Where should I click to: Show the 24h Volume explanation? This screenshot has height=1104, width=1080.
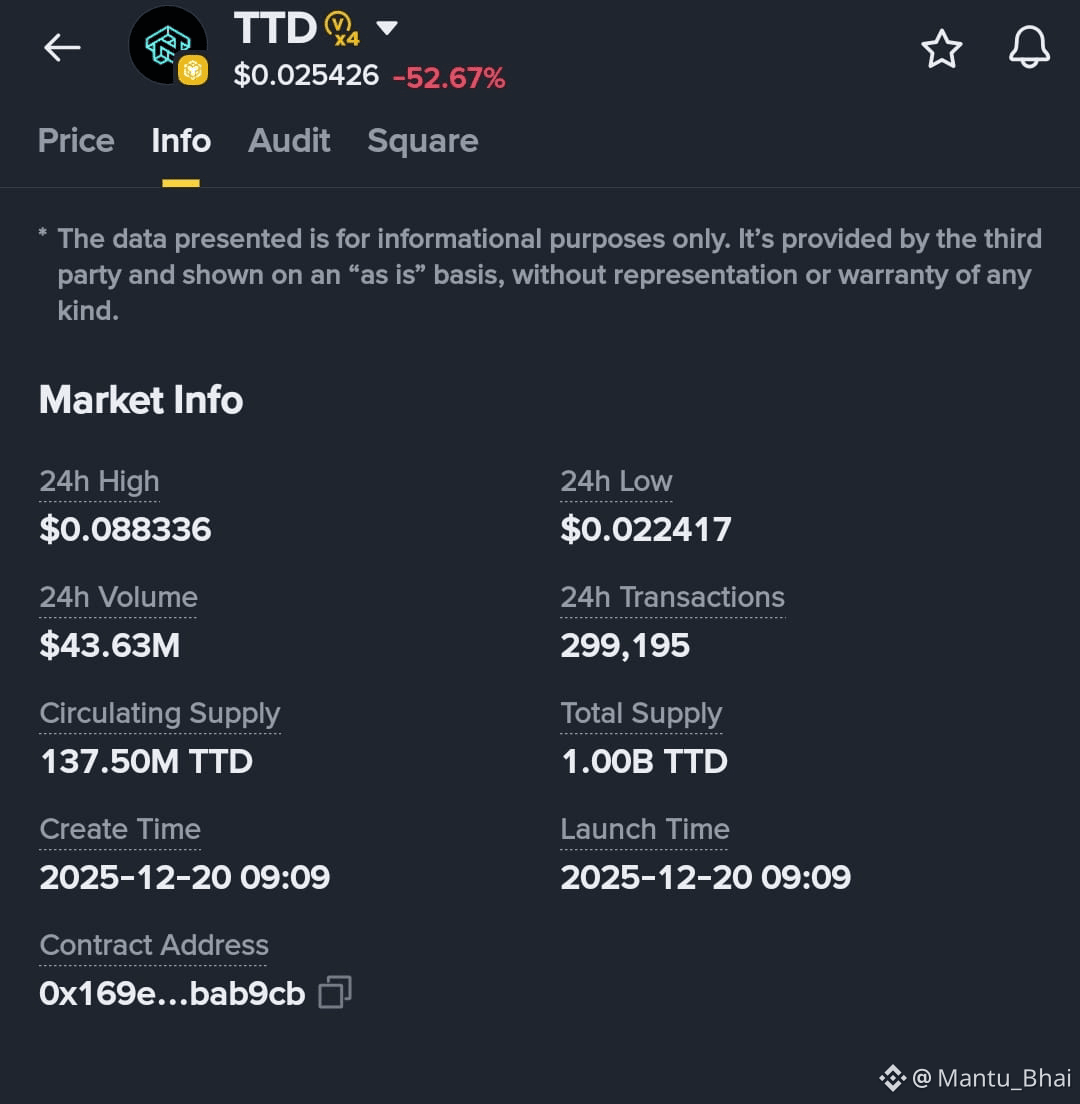pos(118,597)
